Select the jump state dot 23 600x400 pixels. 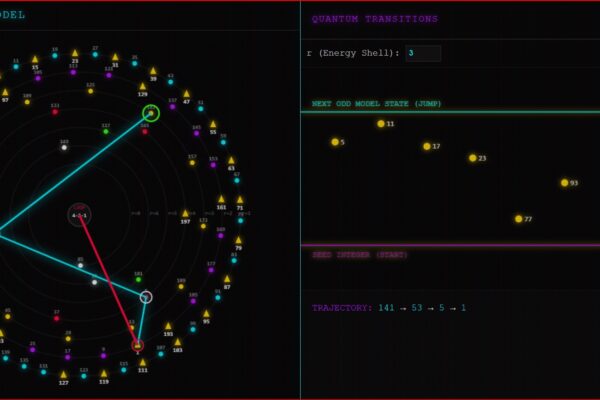point(473,158)
